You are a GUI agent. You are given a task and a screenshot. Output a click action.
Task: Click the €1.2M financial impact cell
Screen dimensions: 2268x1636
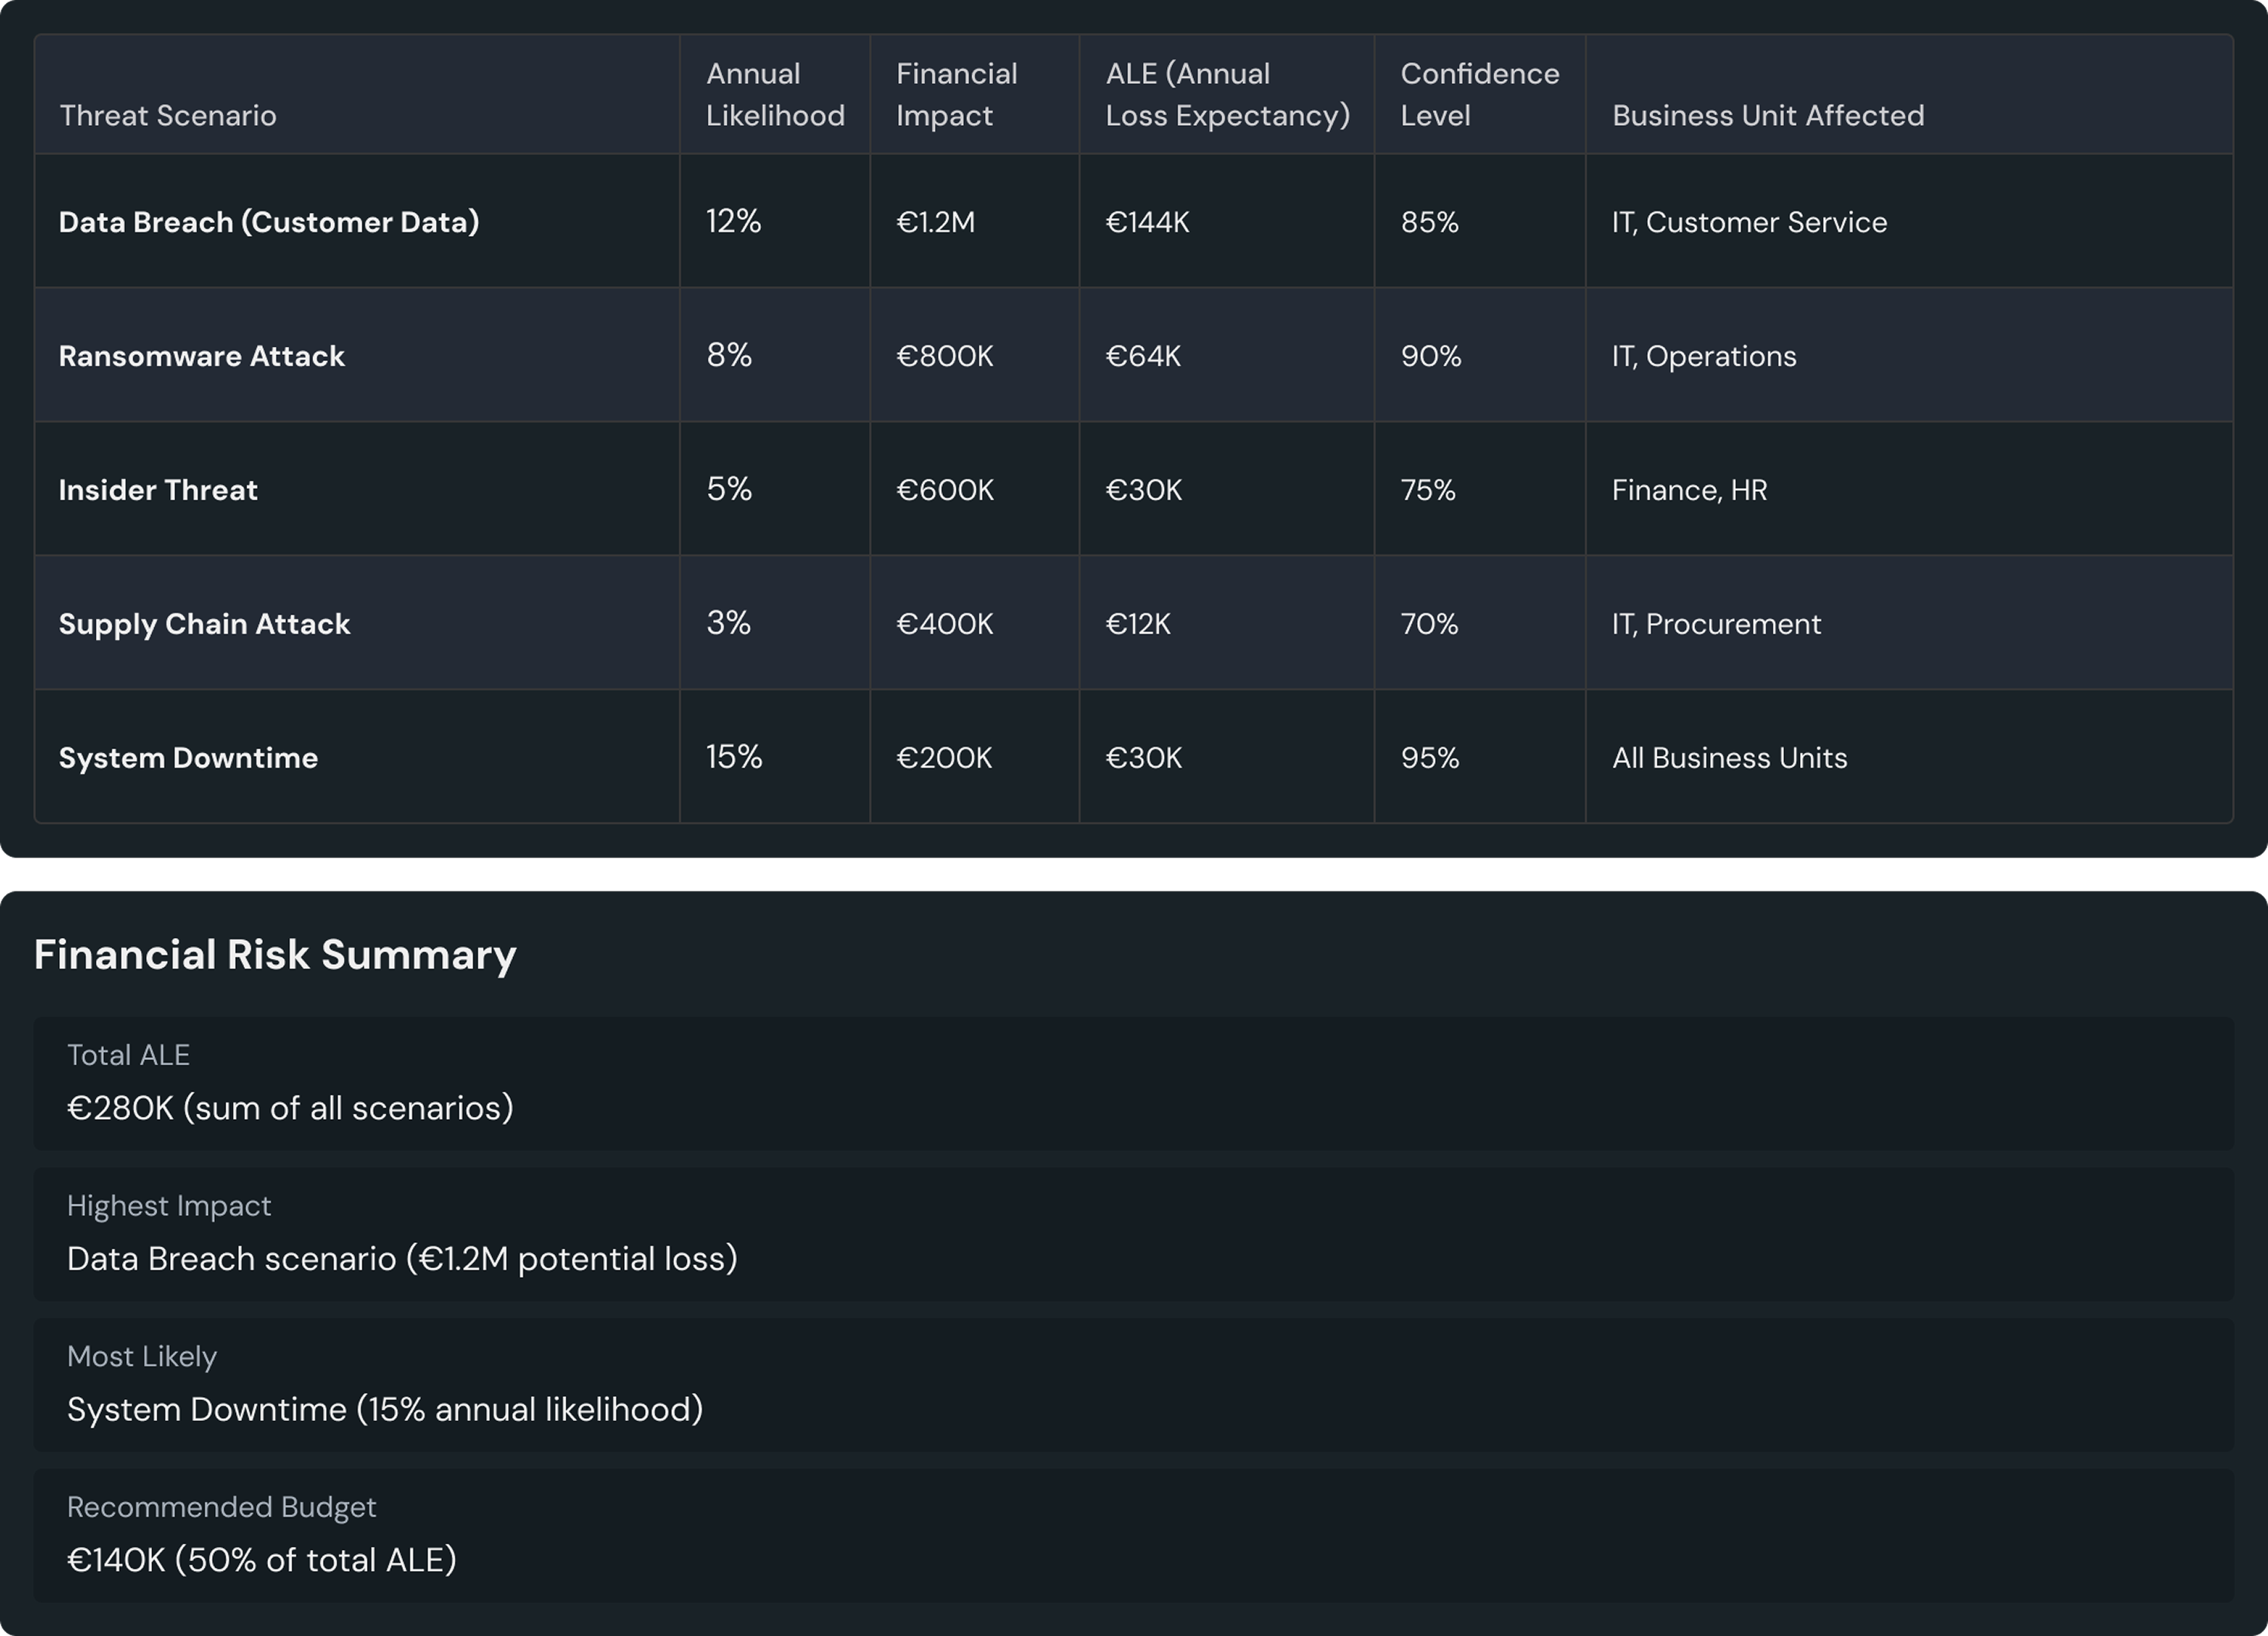935,221
